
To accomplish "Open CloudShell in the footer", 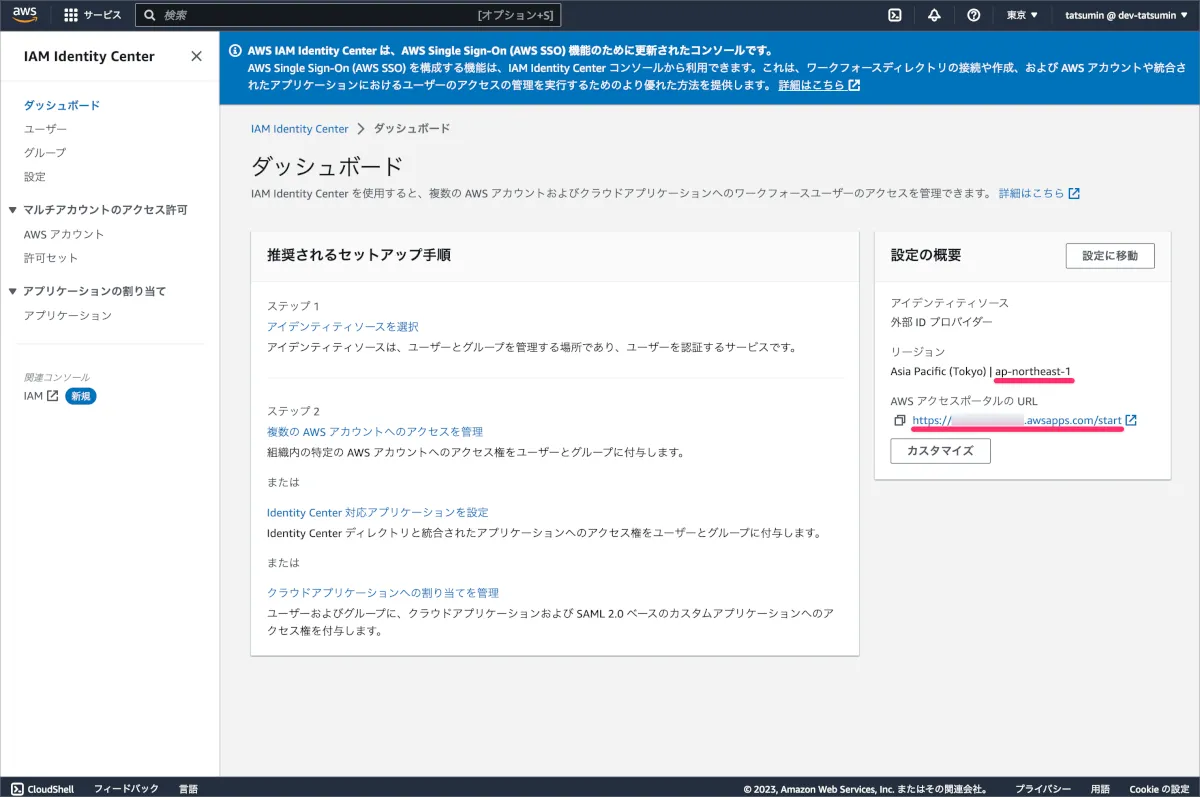I will point(42,788).
